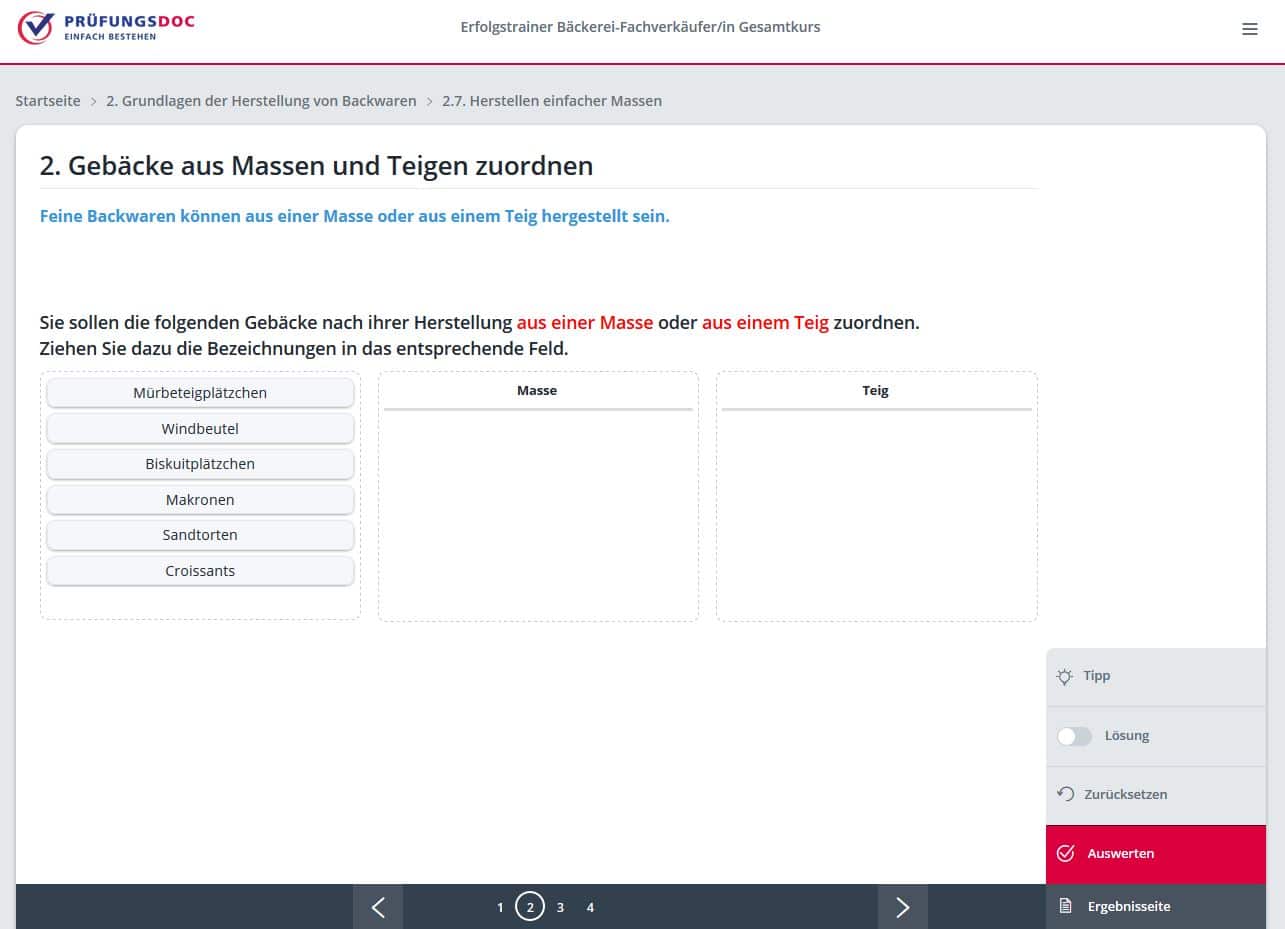Go to previous page with left arrow

[378, 907]
